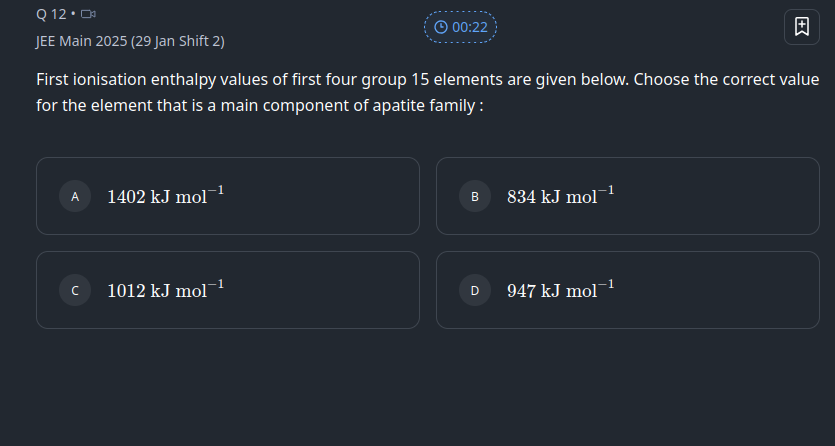Pick the 1012 kJ mol⁻¹ answer text
The image size is (835, 446).
pyautogui.click(x=165, y=290)
